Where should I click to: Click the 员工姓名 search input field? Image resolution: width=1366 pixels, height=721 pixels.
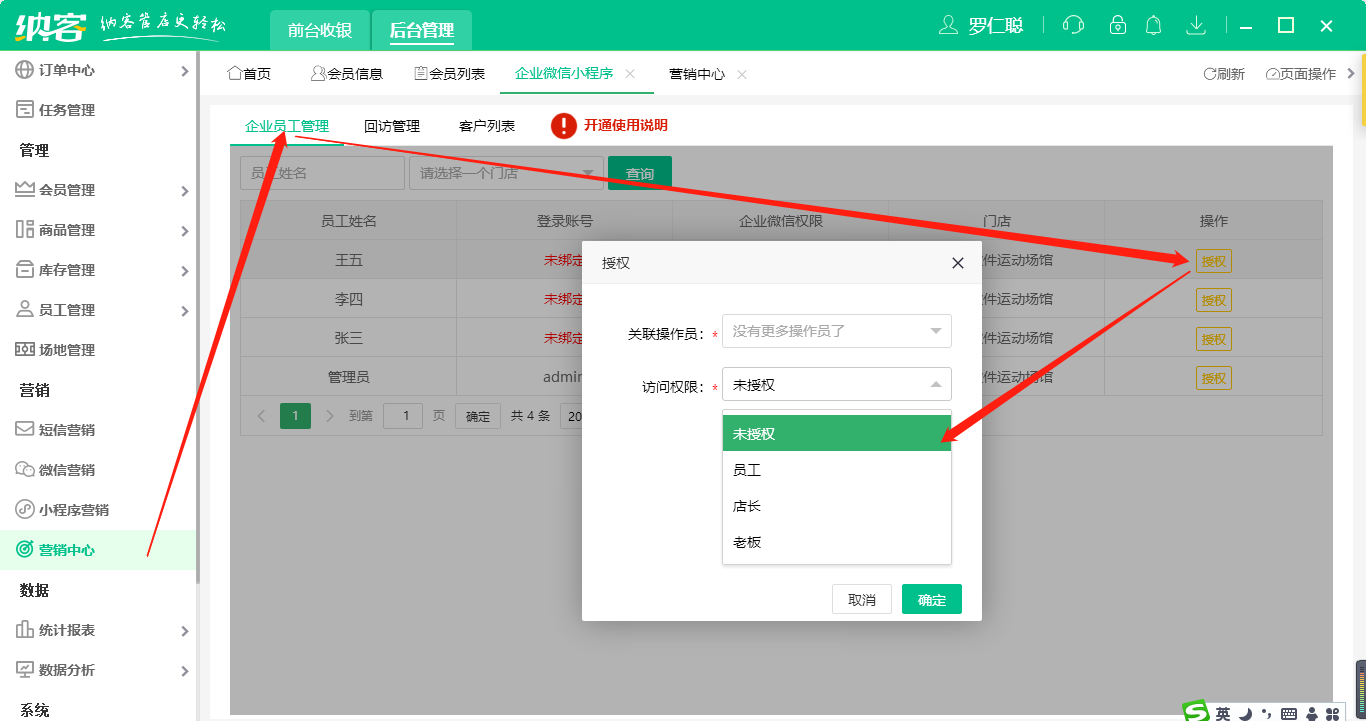coord(321,172)
